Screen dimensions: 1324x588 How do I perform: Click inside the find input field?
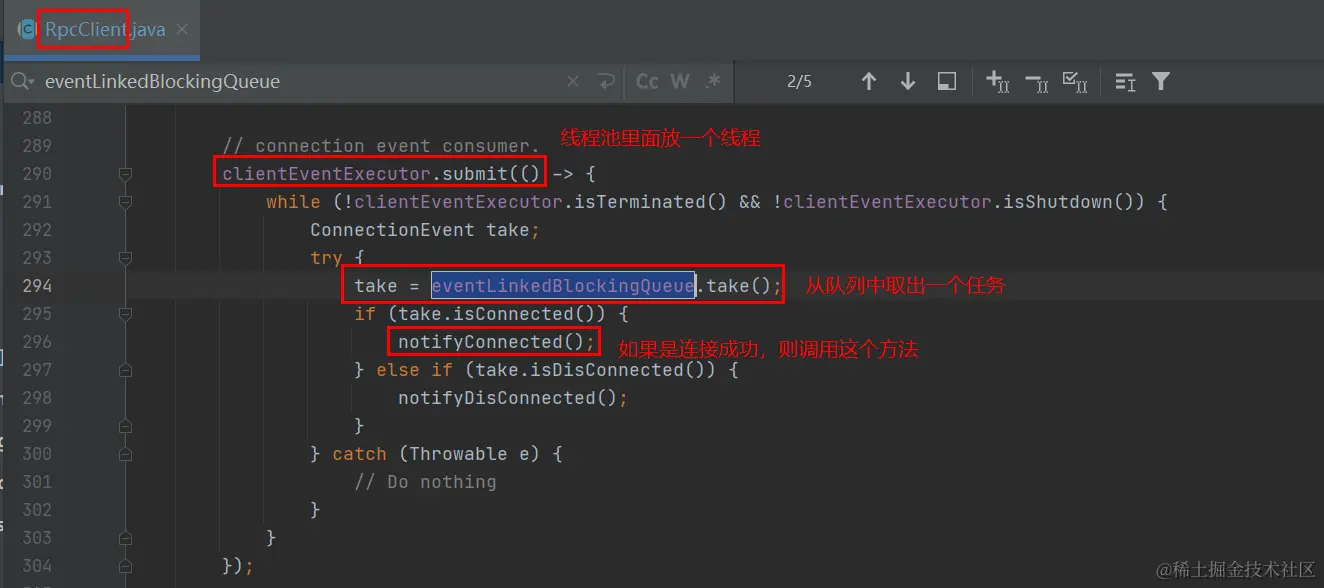pyautogui.click(x=300, y=81)
